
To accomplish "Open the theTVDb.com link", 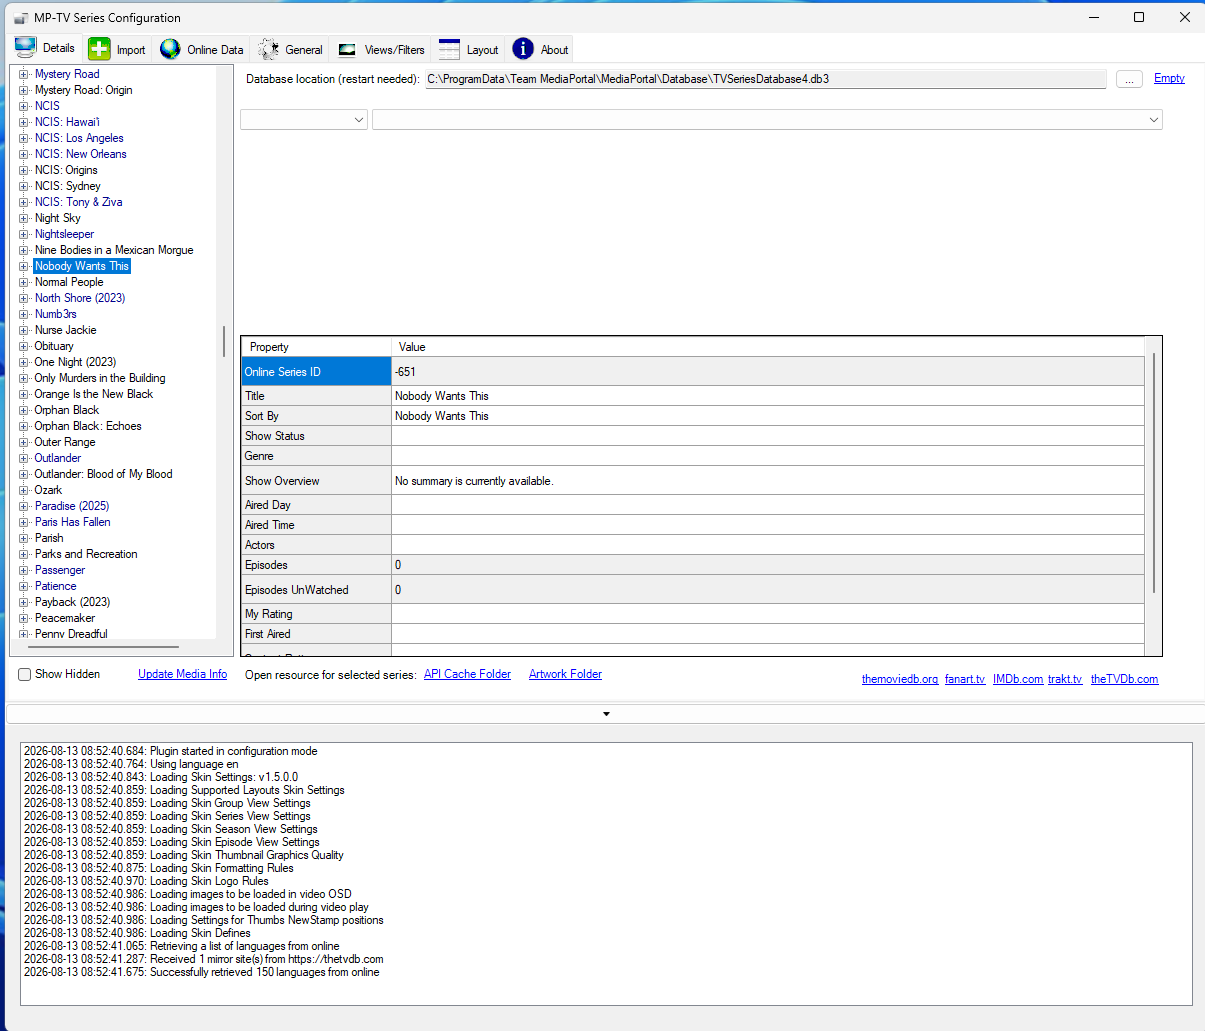I will [x=1124, y=679].
